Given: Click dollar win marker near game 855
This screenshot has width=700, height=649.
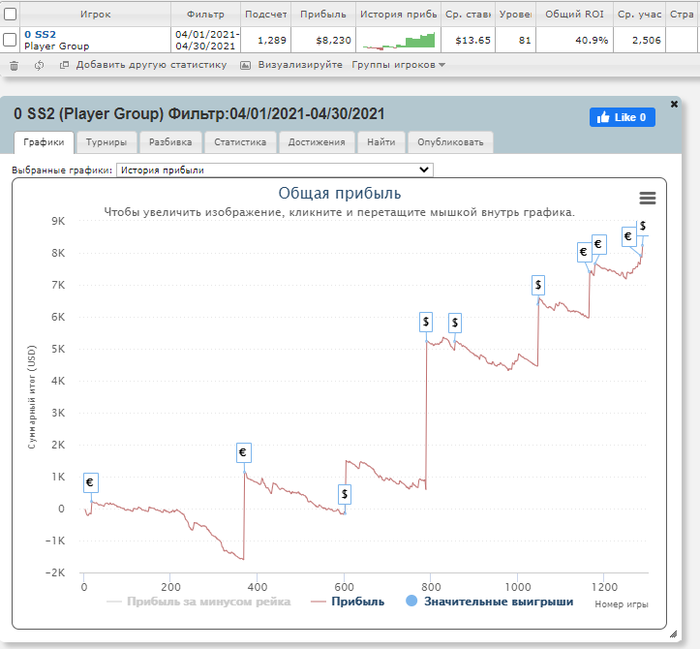Looking at the screenshot, I should (x=455, y=323).
